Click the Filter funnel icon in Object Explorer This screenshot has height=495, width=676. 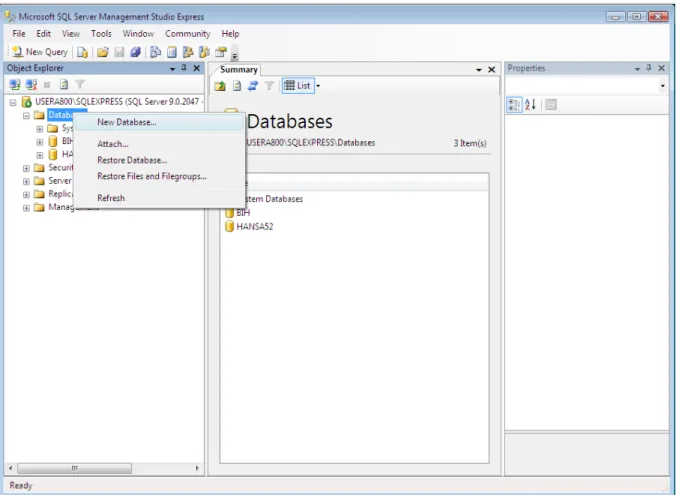[80, 85]
